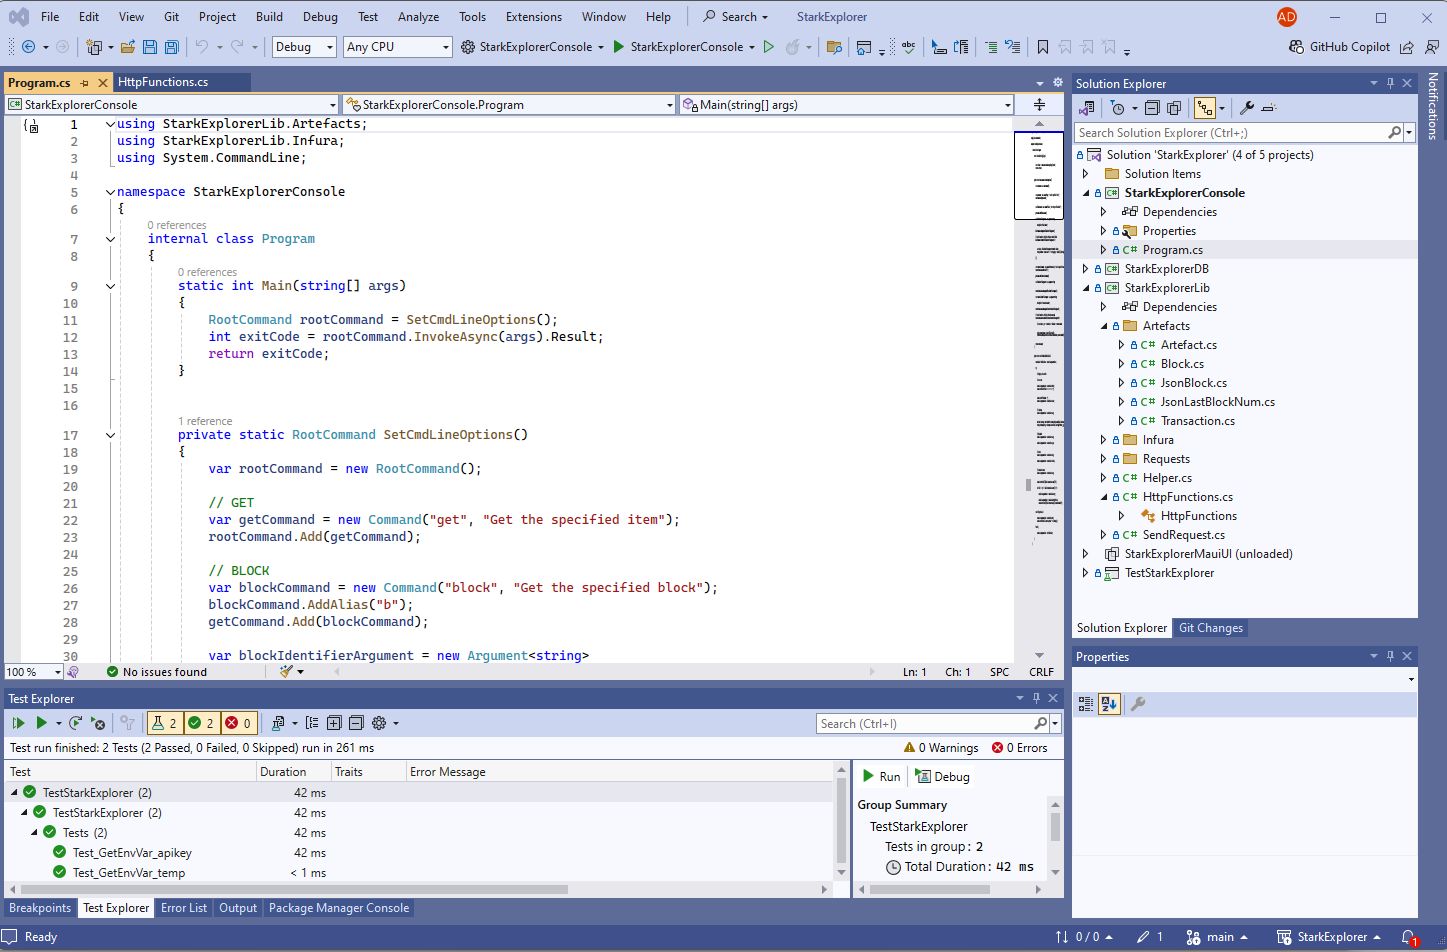Click the Test Explorer horizontal scrollbar
The image size is (1447, 952).
[294, 889]
